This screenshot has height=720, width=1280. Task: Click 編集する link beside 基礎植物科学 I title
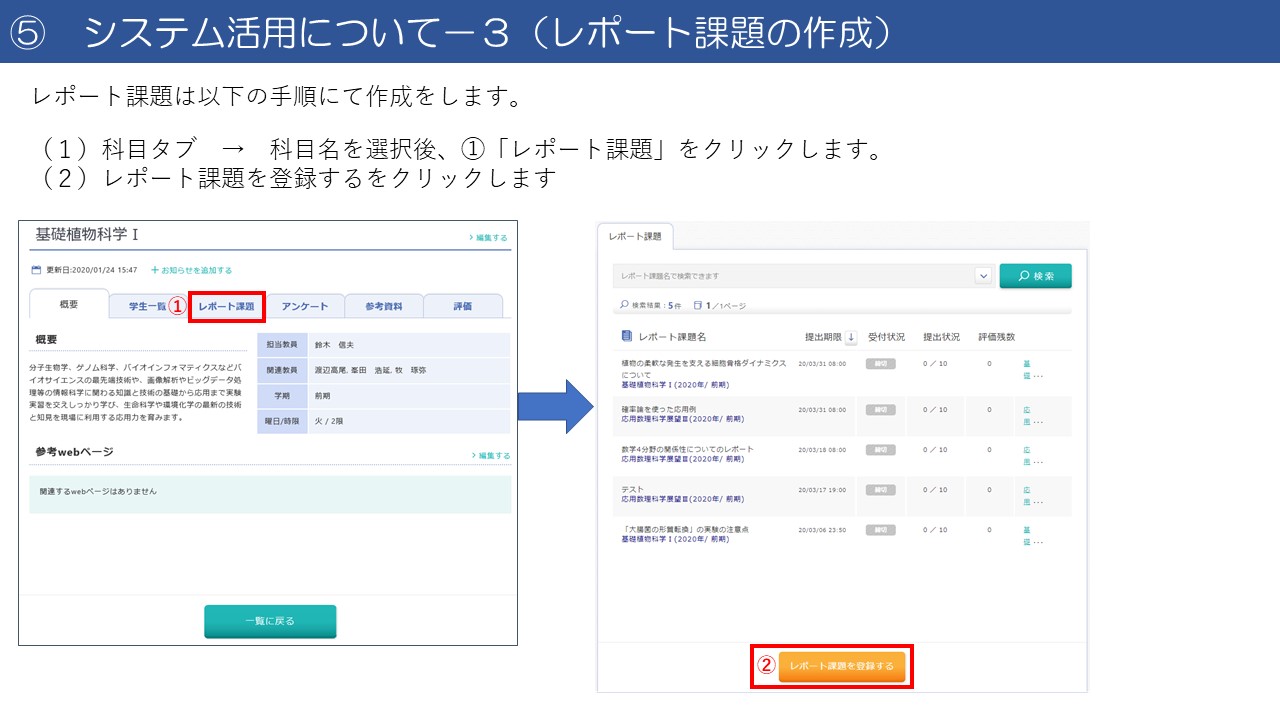click(488, 238)
